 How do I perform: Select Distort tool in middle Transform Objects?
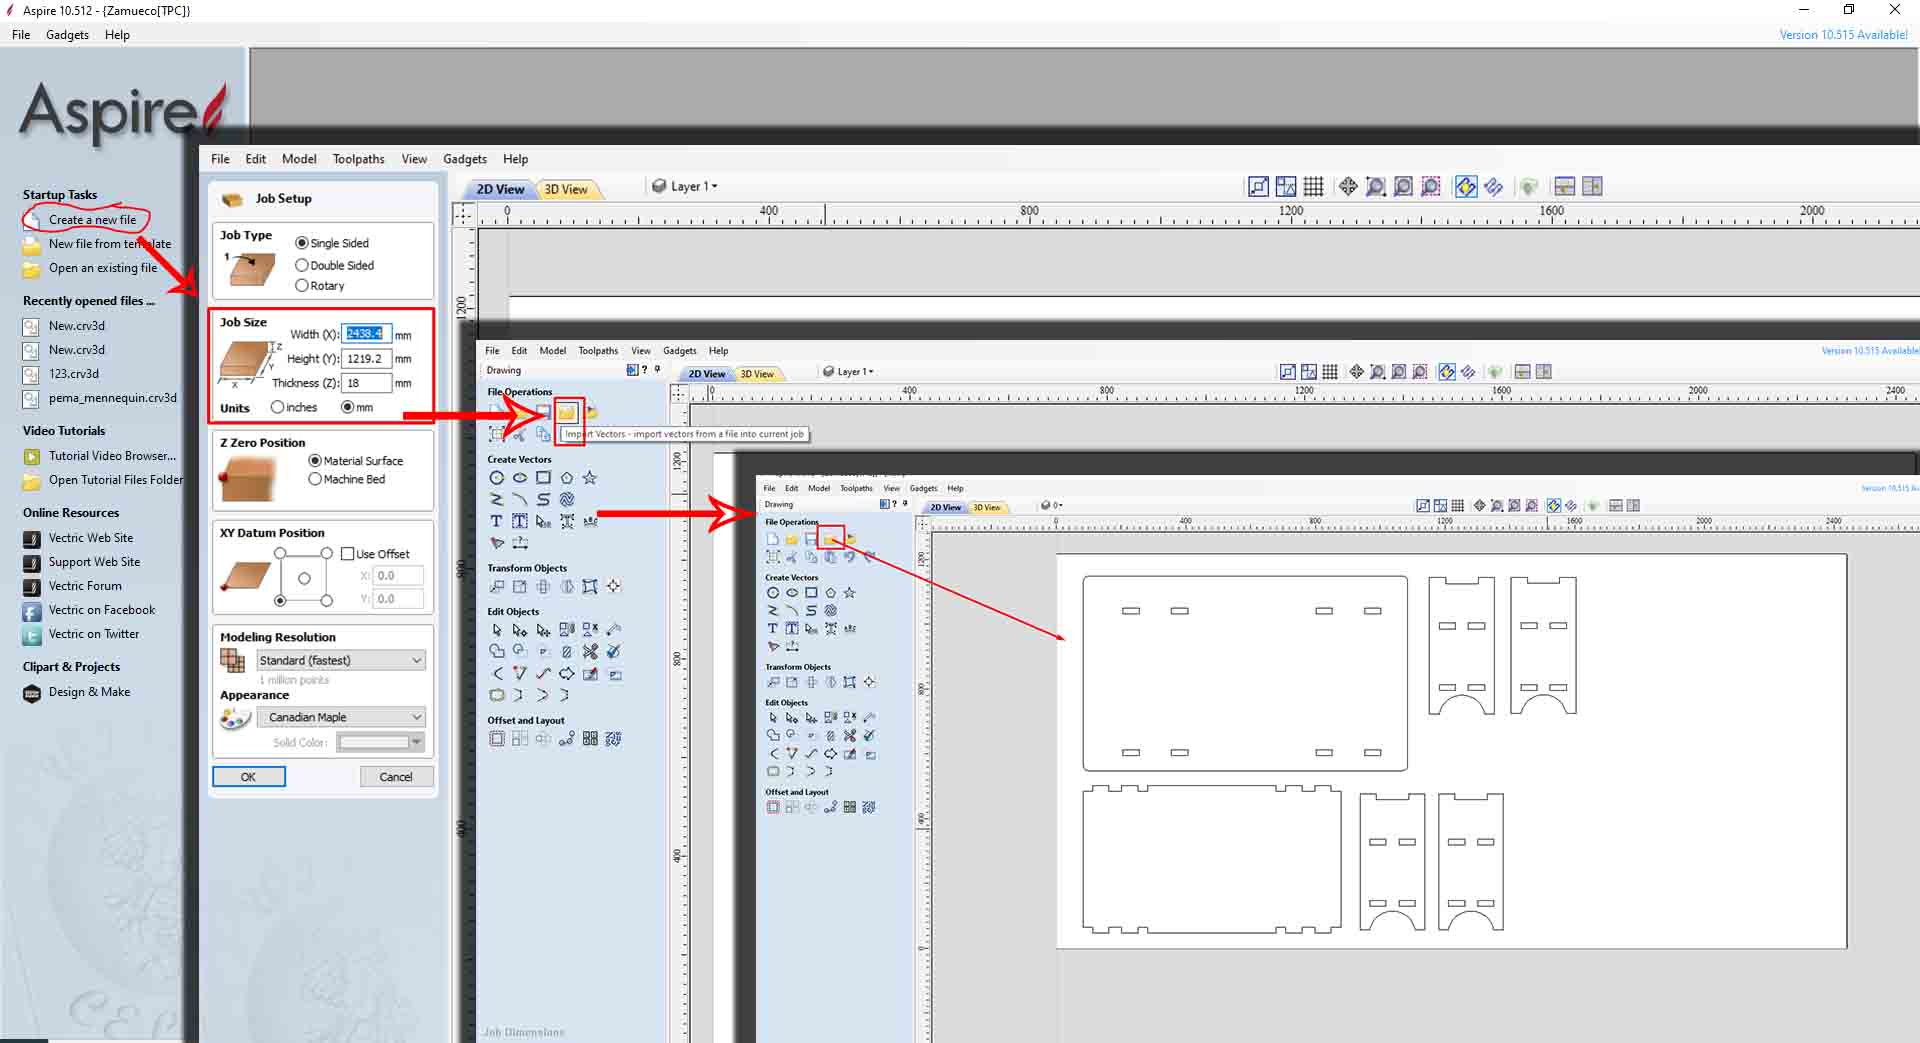tap(590, 586)
